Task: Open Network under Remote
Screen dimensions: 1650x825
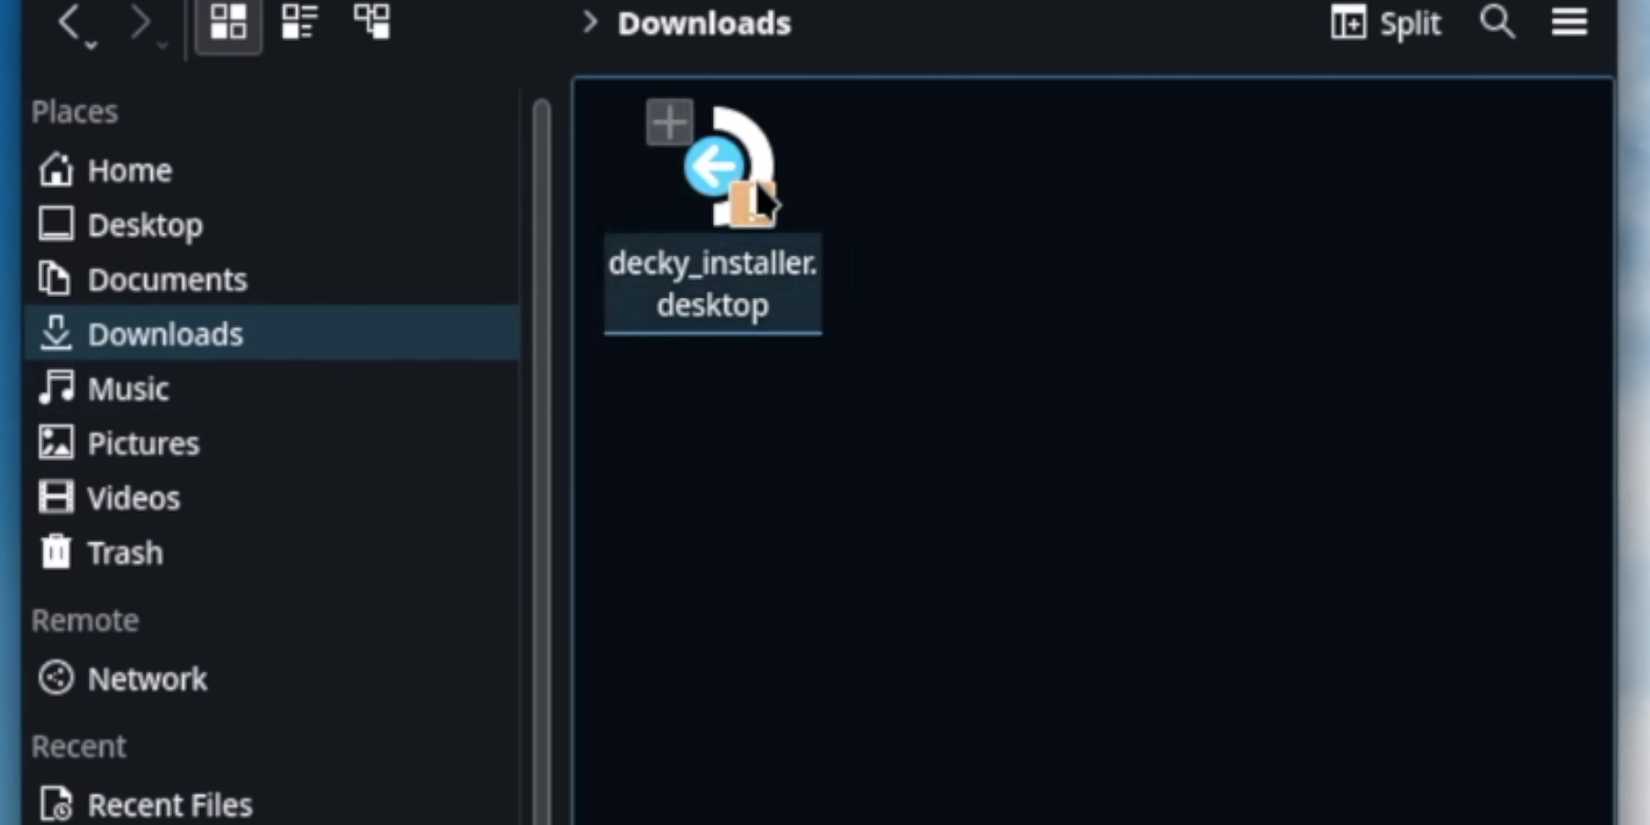Action: click(x=147, y=680)
